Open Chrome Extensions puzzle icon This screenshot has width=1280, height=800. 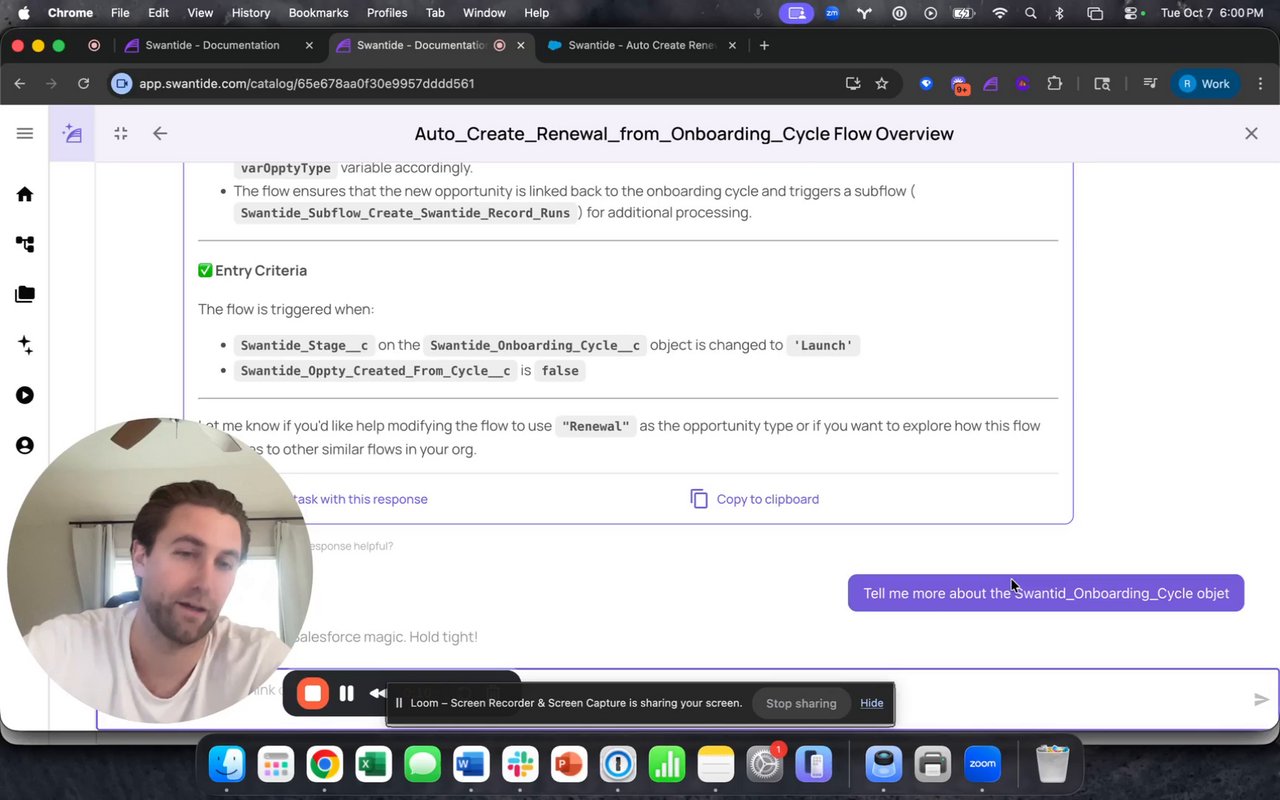pyautogui.click(x=1054, y=84)
